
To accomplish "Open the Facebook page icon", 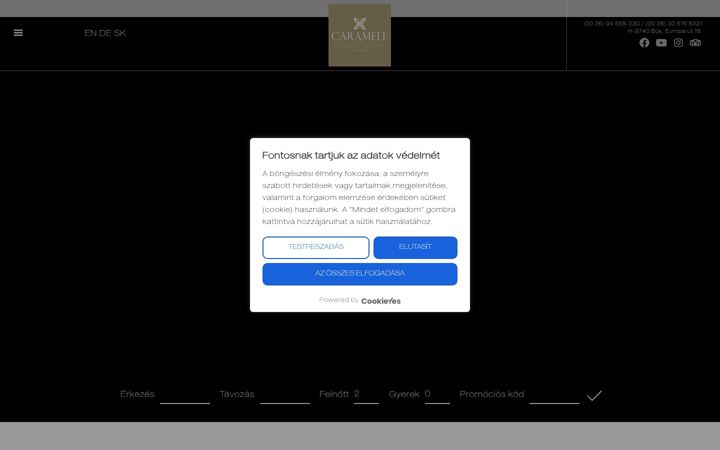I will [644, 43].
